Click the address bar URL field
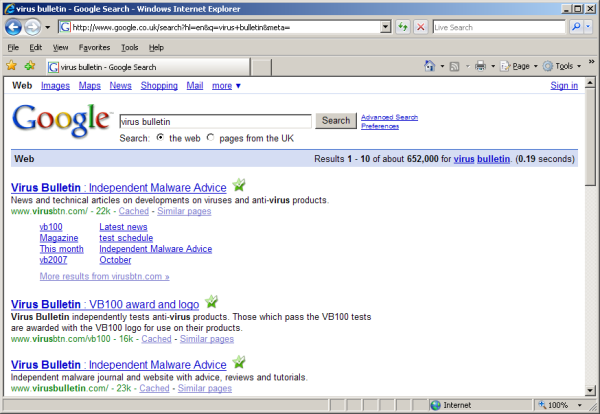Screen dimensions: 600x414 click(220, 27)
